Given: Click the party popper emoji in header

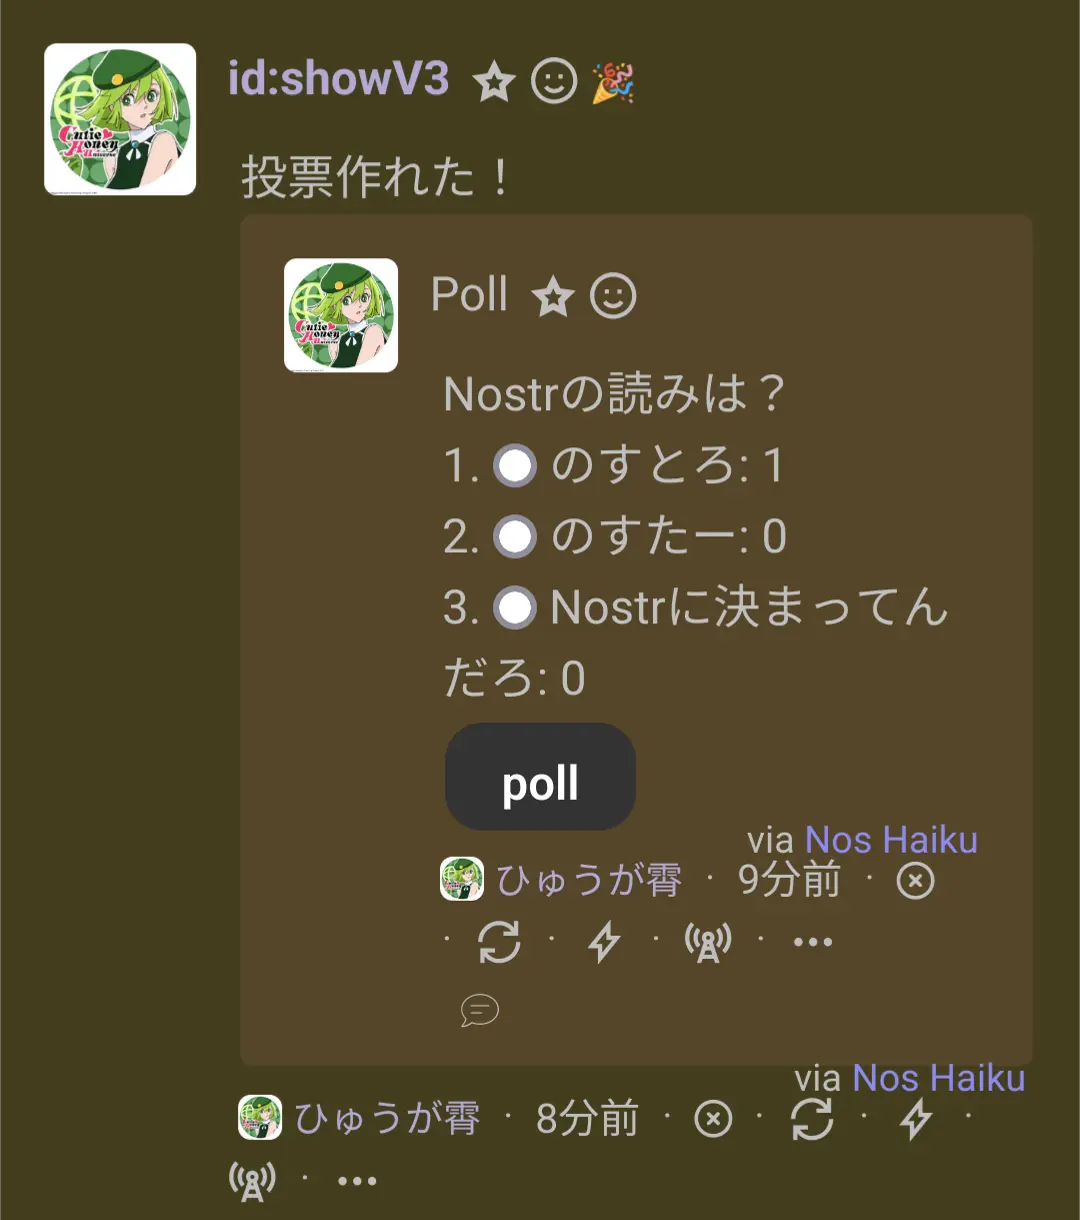Looking at the screenshot, I should (613, 81).
